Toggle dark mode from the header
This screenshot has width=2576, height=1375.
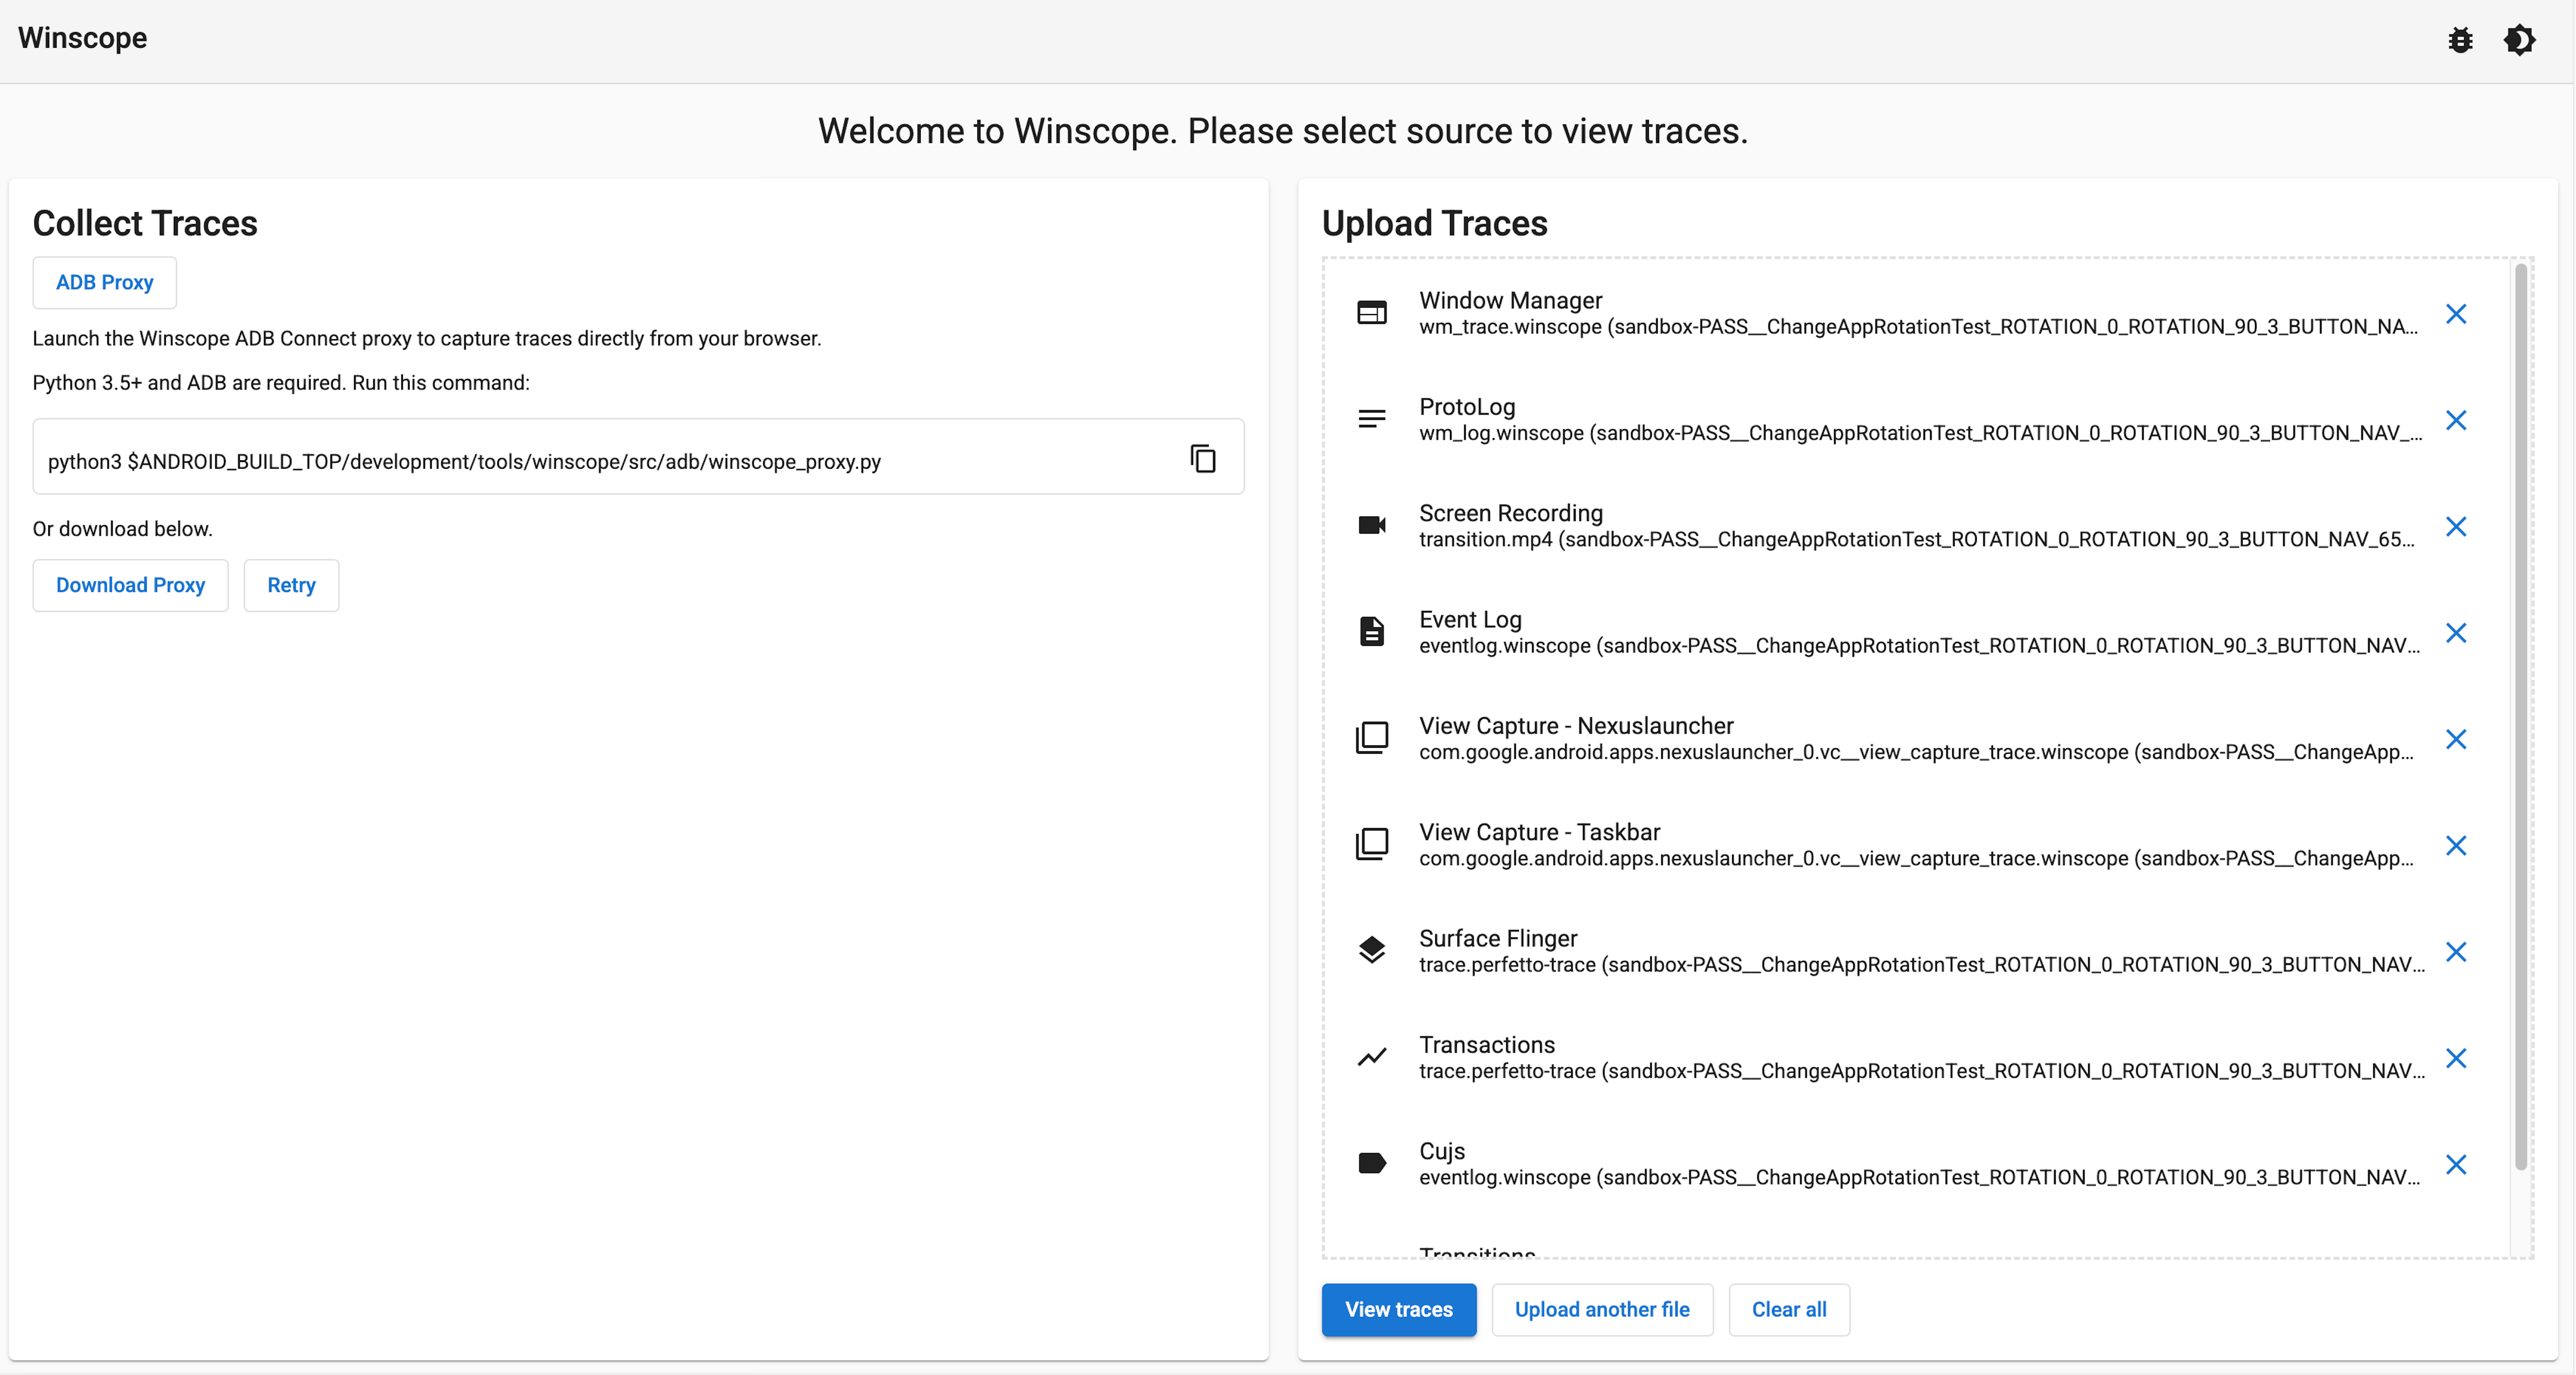pos(2519,40)
